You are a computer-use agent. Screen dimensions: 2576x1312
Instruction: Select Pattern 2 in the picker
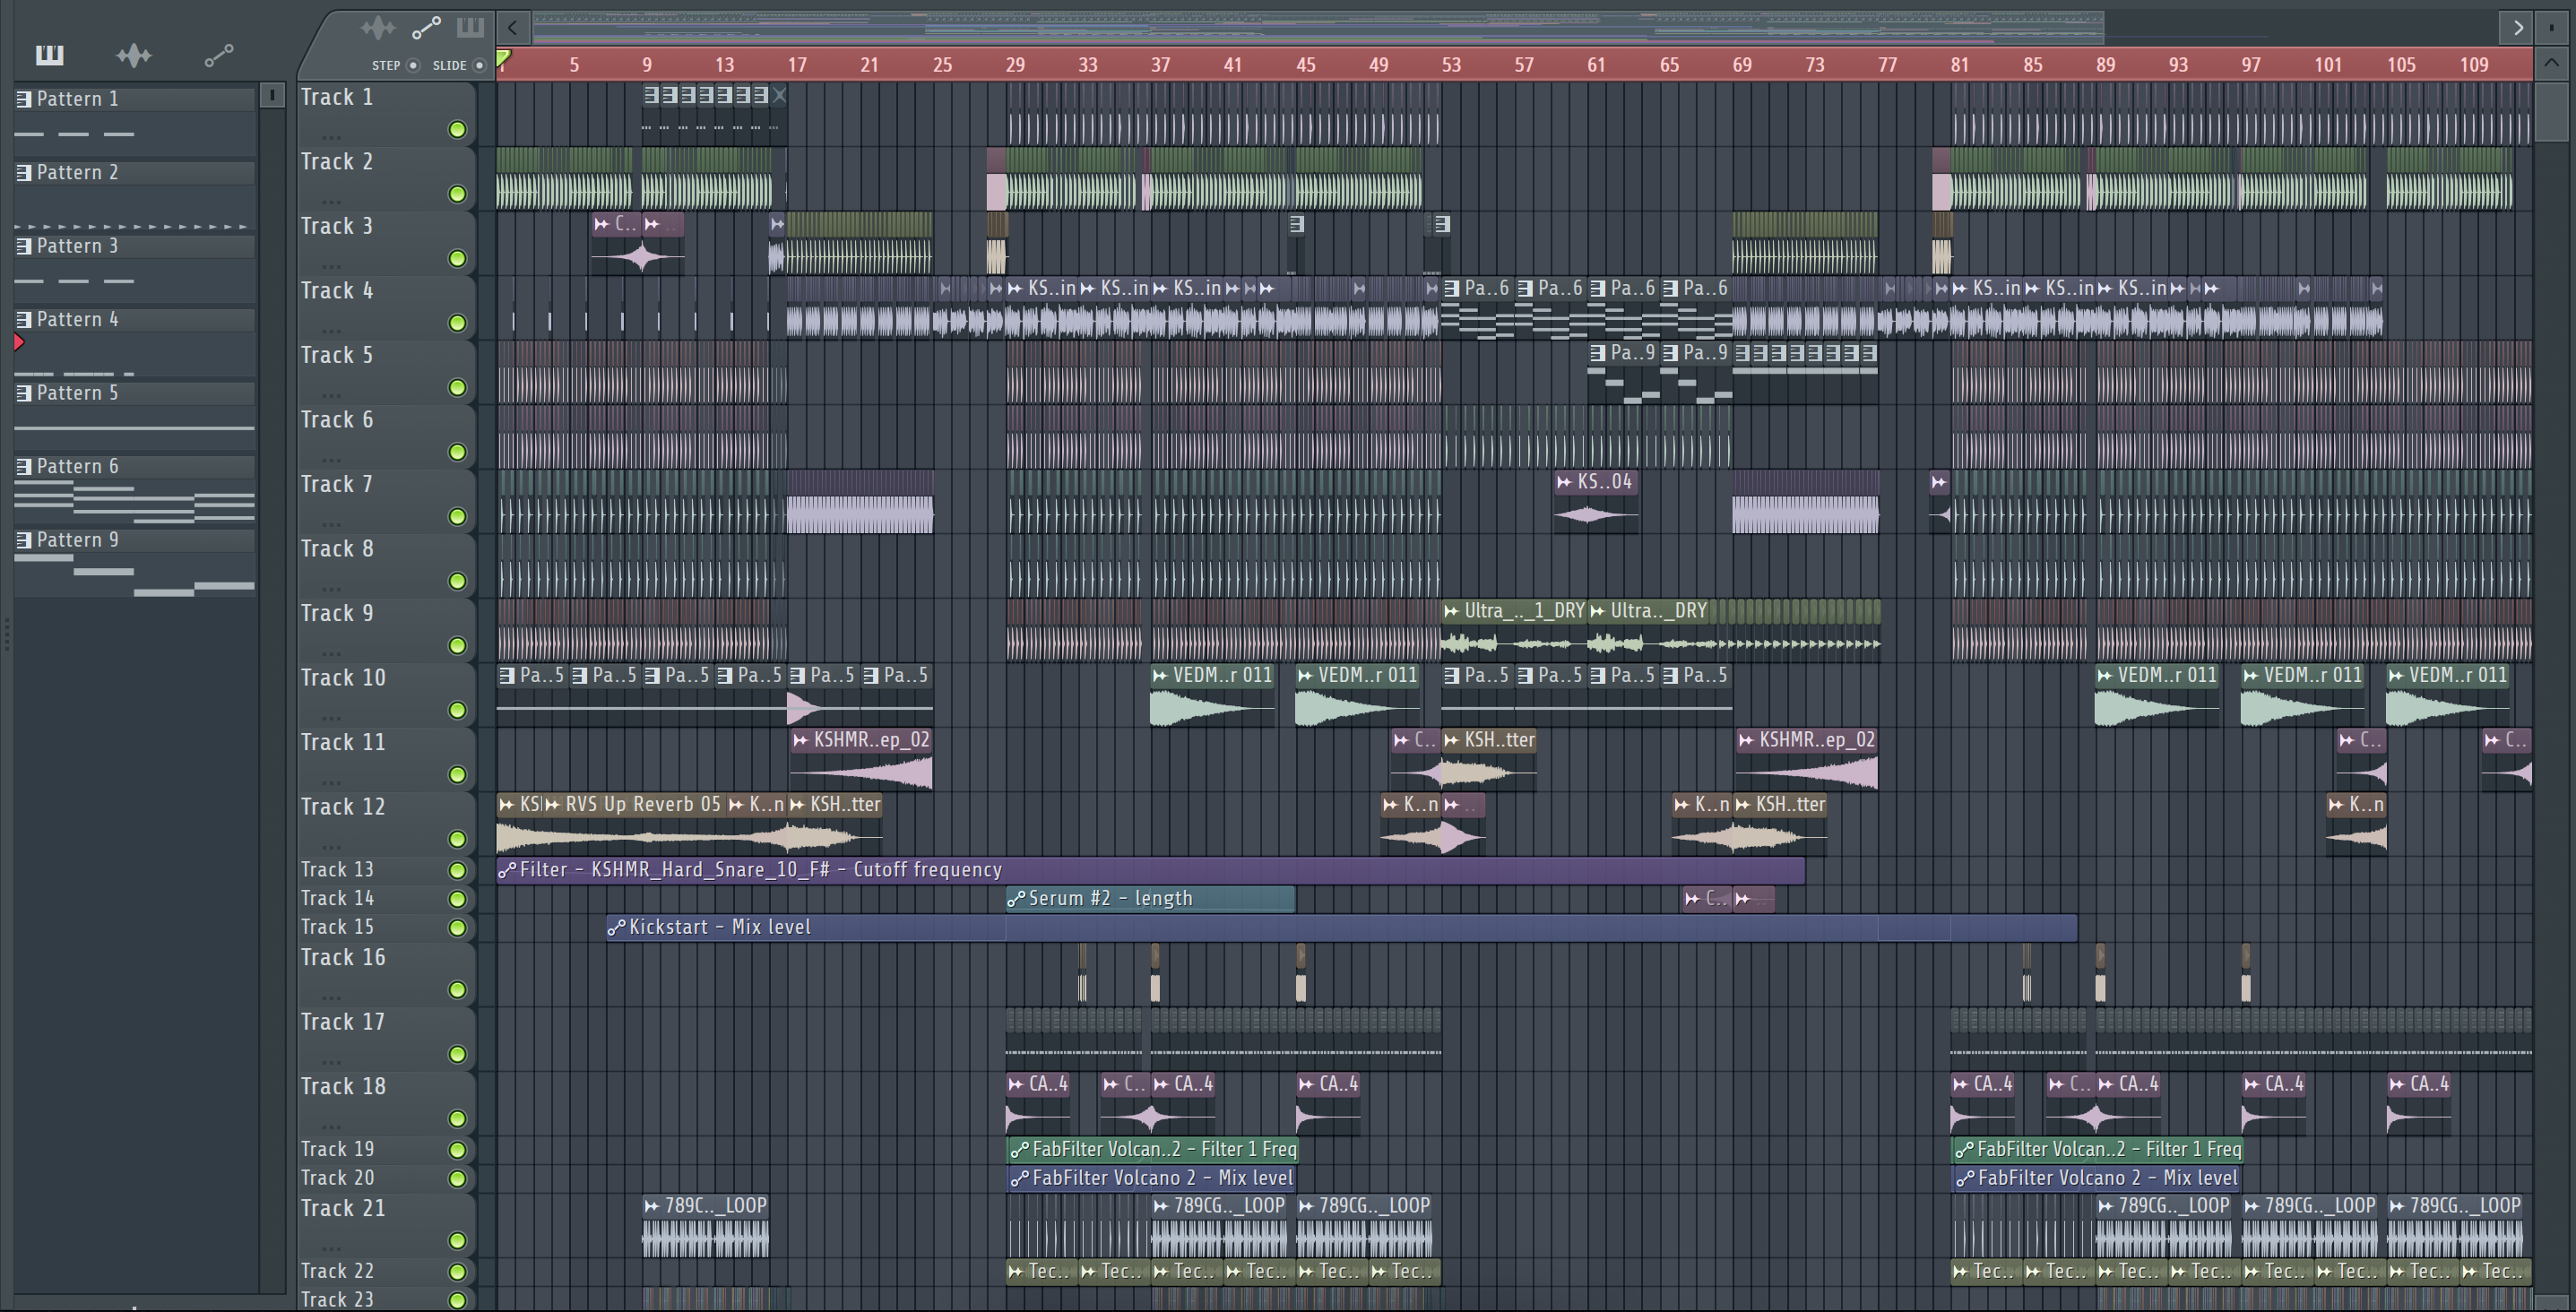[135, 173]
